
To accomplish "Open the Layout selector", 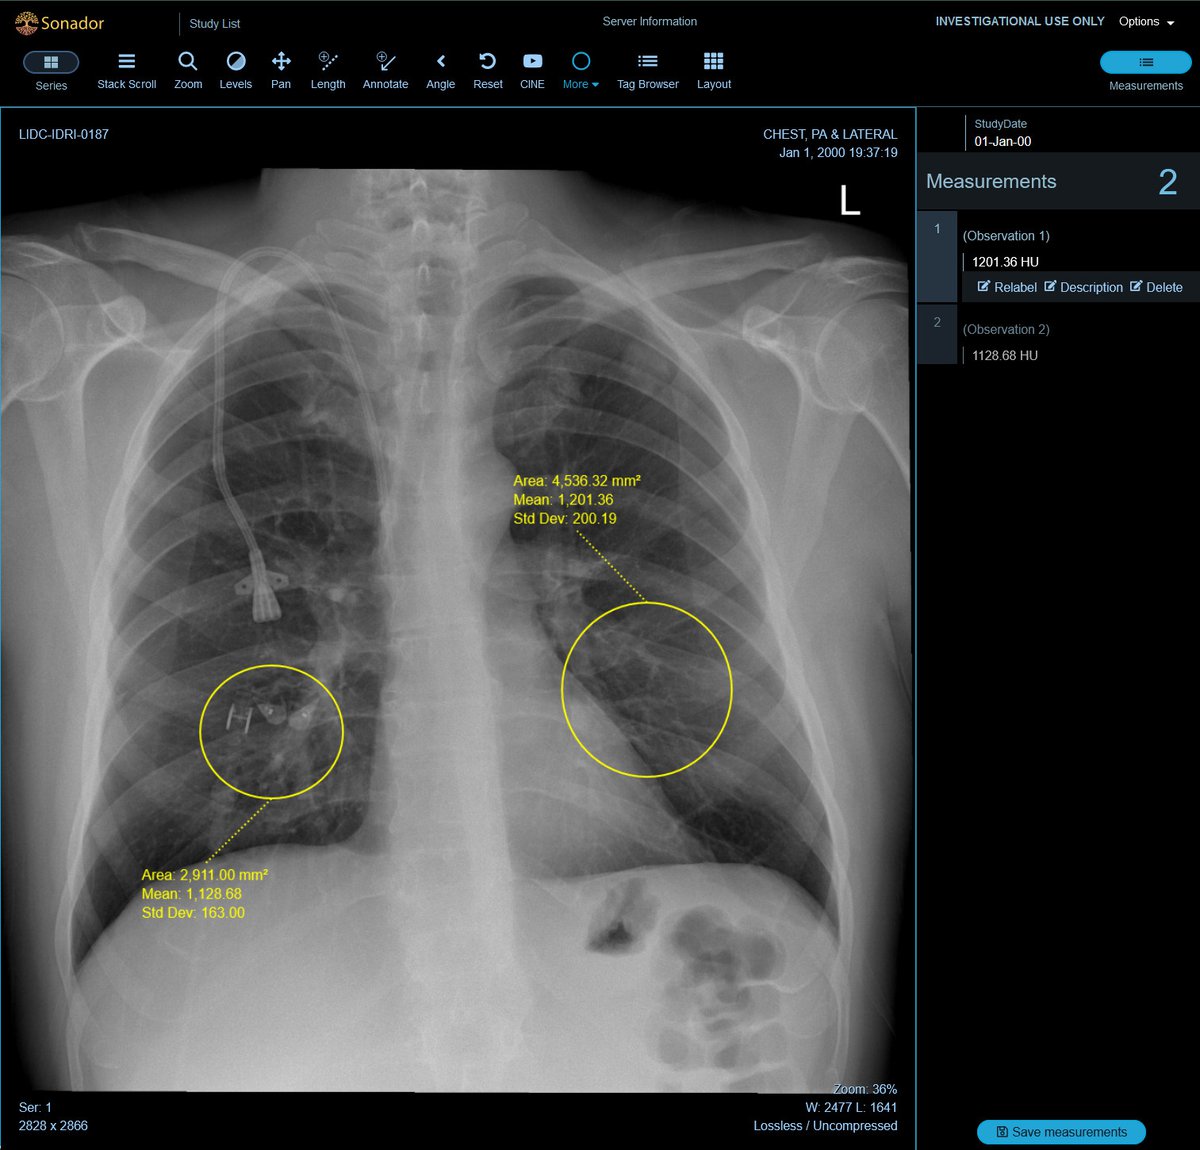I will (713, 66).
